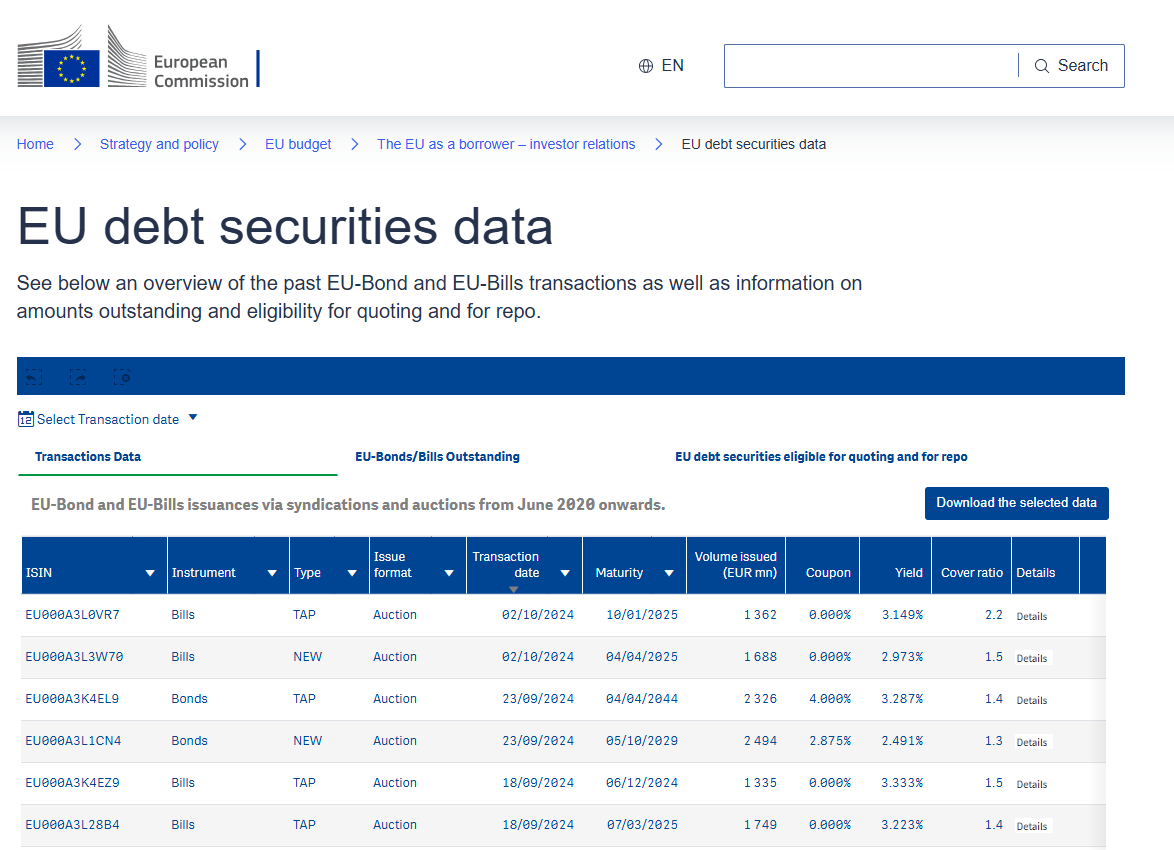Viewport: 1174px width, 850px height.
Task: Click ISIN cell EU000A3L28B4
Action: click(73, 825)
